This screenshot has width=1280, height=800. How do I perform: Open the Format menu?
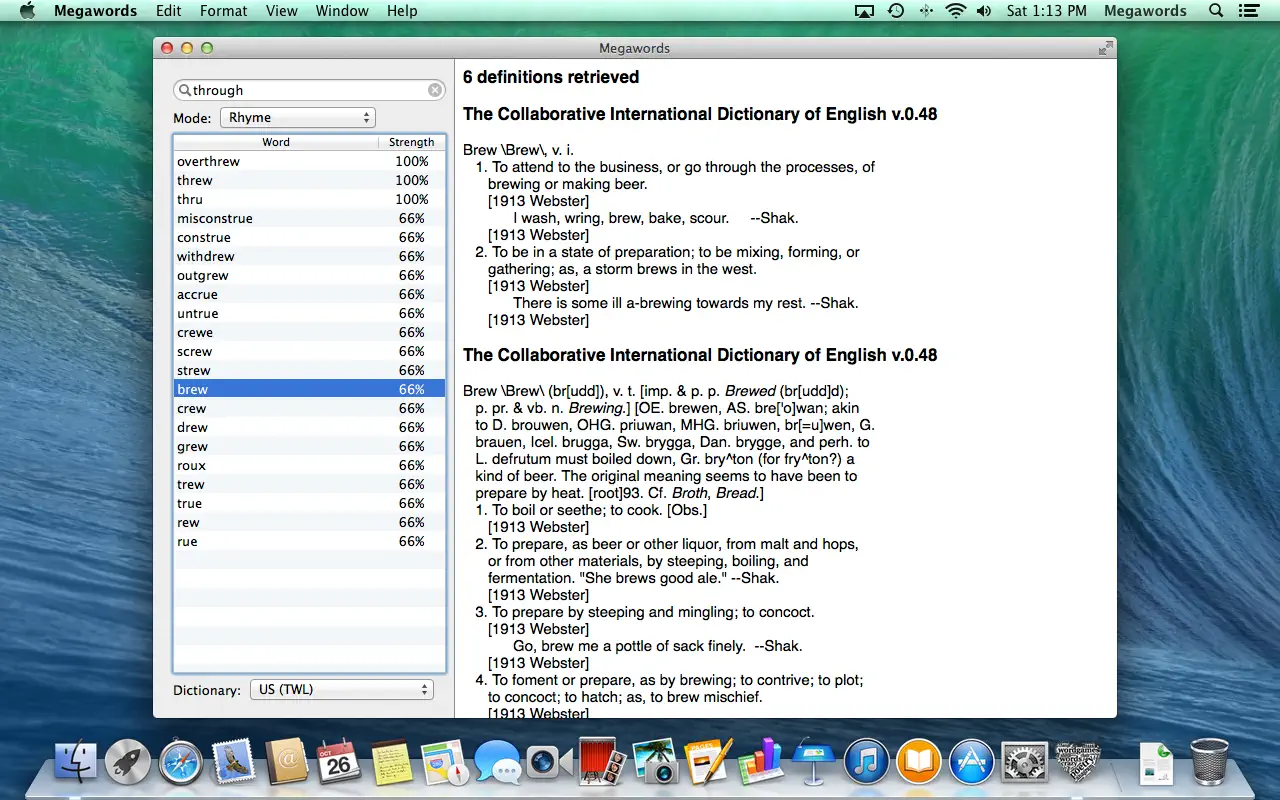click(x=223, y=11)
